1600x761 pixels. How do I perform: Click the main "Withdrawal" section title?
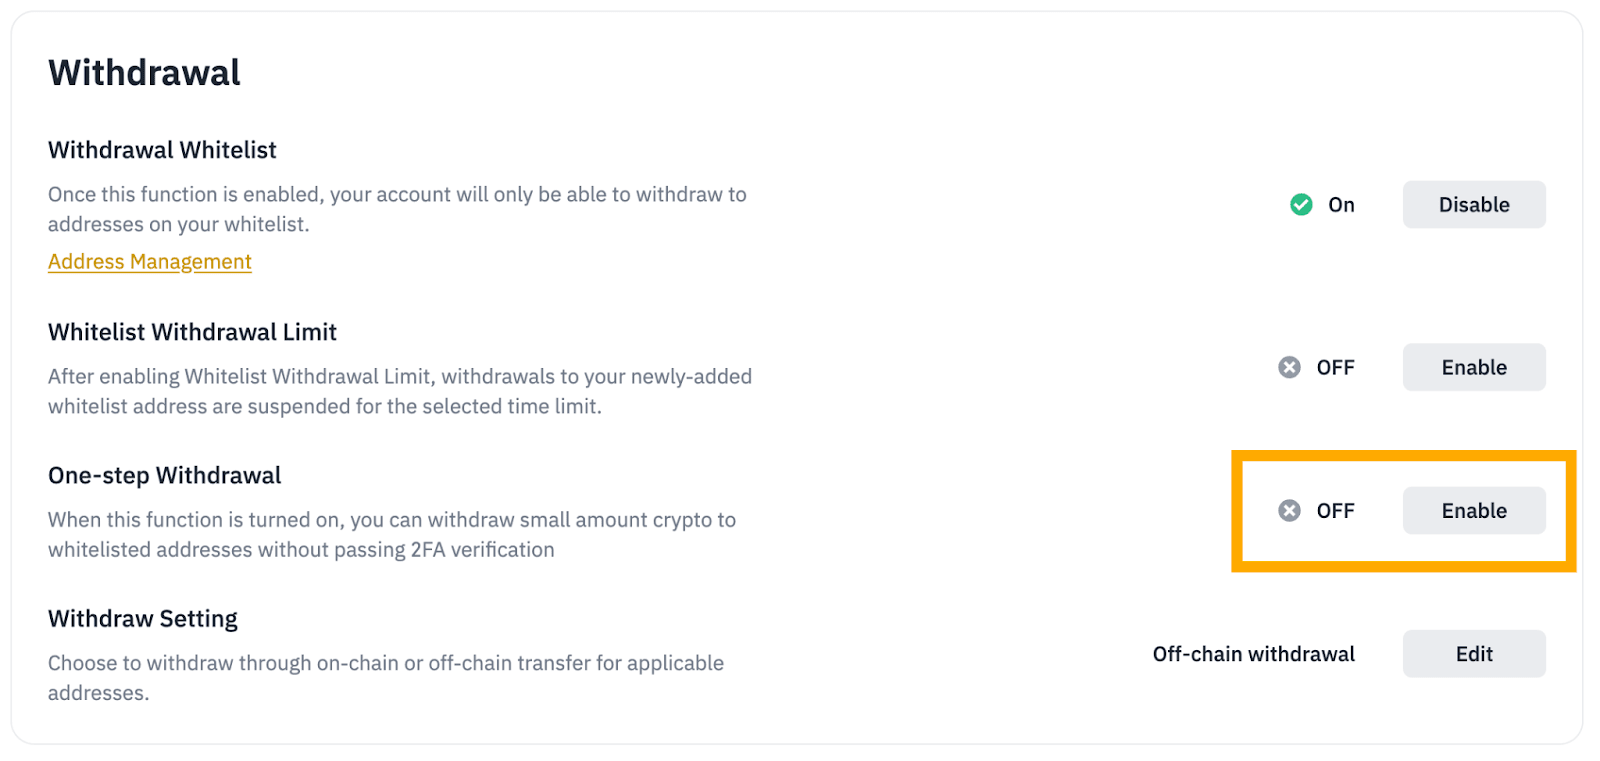144,73
